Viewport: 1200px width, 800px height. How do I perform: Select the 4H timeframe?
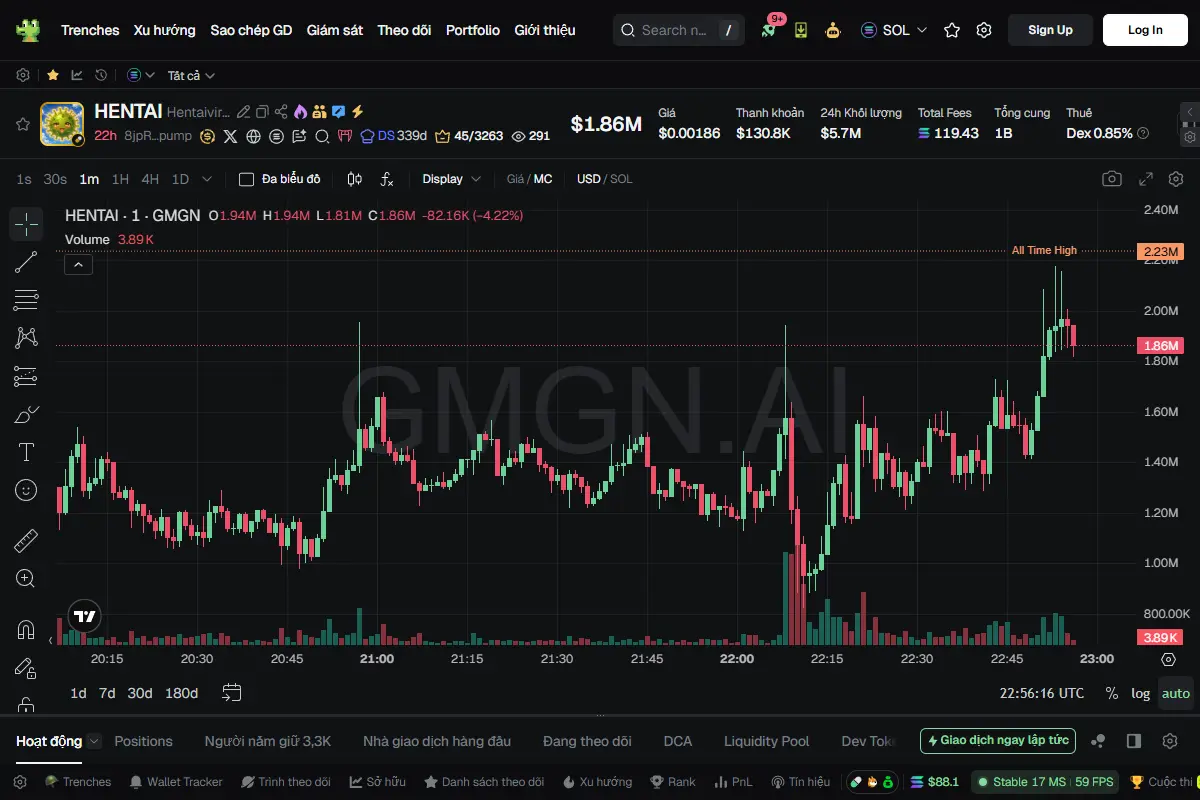[150, 179]
